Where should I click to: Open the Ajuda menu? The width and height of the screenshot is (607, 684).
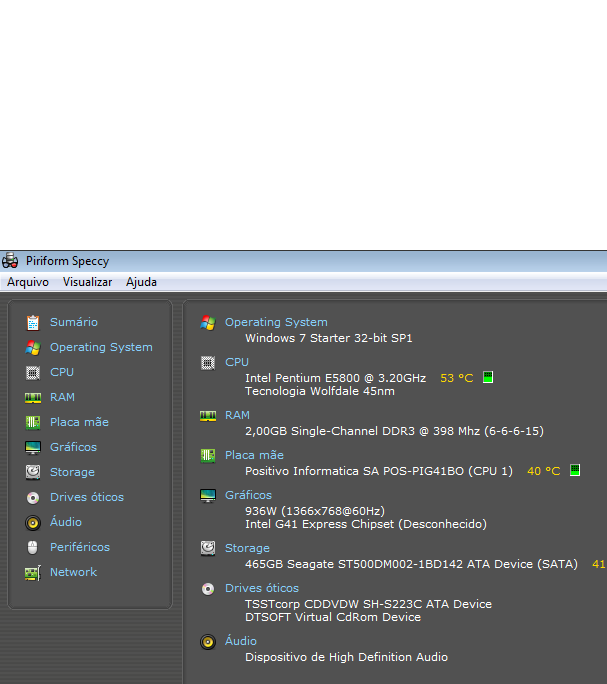[141, 282]
